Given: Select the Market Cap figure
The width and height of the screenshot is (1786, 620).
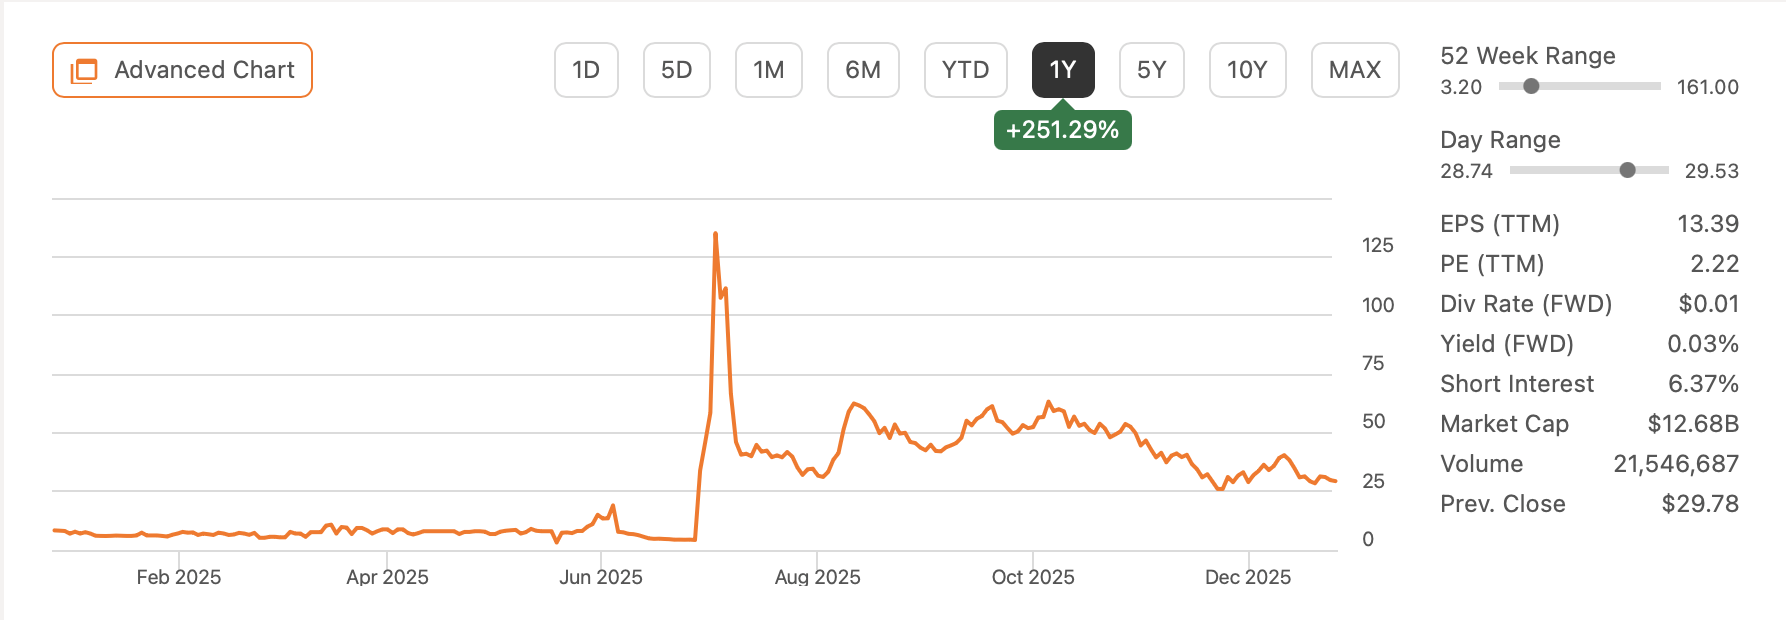Looking at the screenshot, I should (x=1694, y=423).
